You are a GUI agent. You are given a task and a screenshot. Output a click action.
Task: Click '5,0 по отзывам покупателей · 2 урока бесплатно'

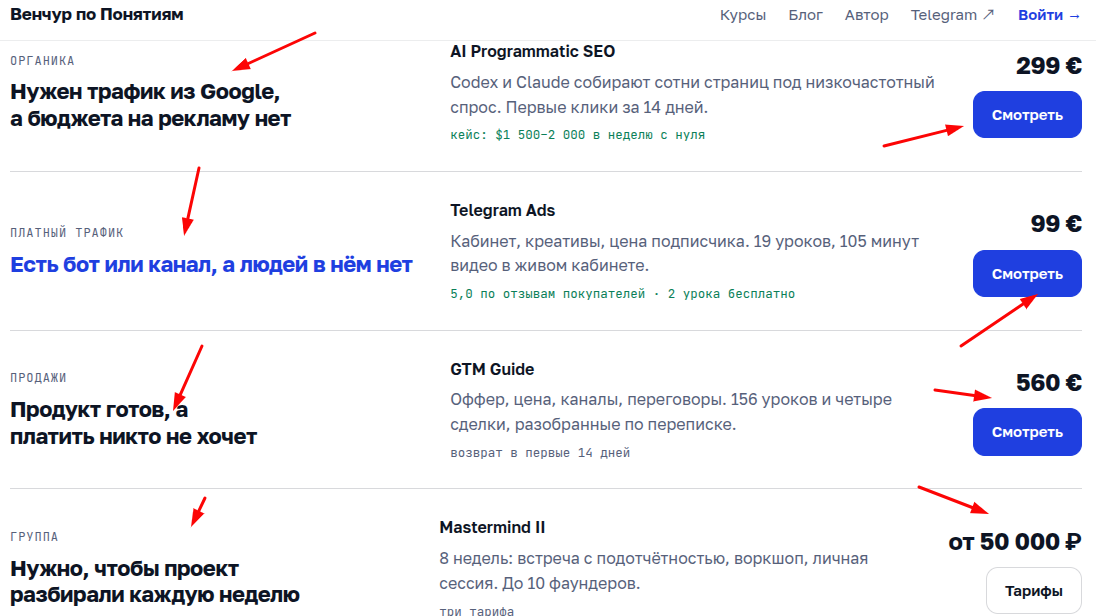[x=622, y=294]
